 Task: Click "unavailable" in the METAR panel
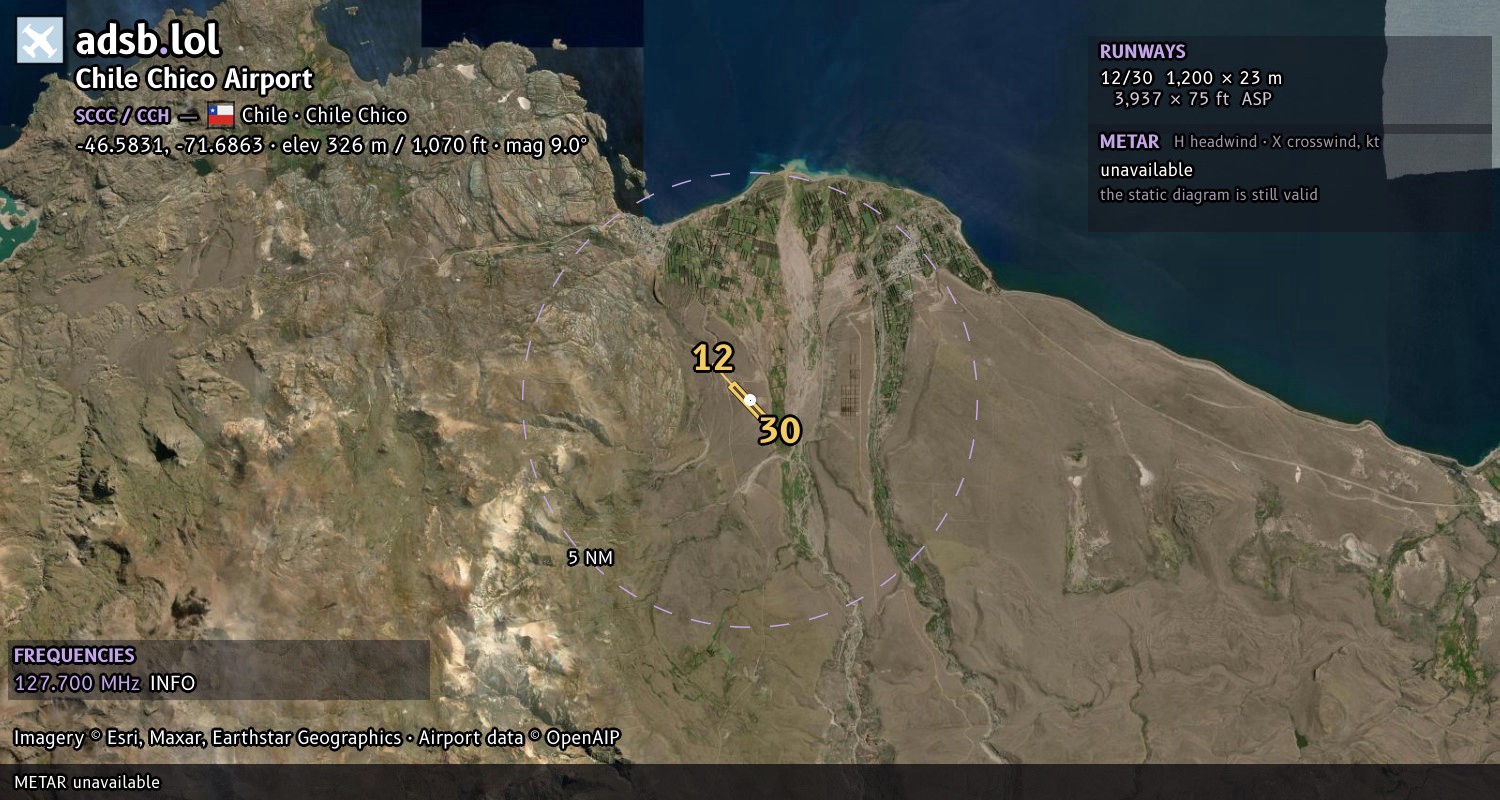point(1146,170)
